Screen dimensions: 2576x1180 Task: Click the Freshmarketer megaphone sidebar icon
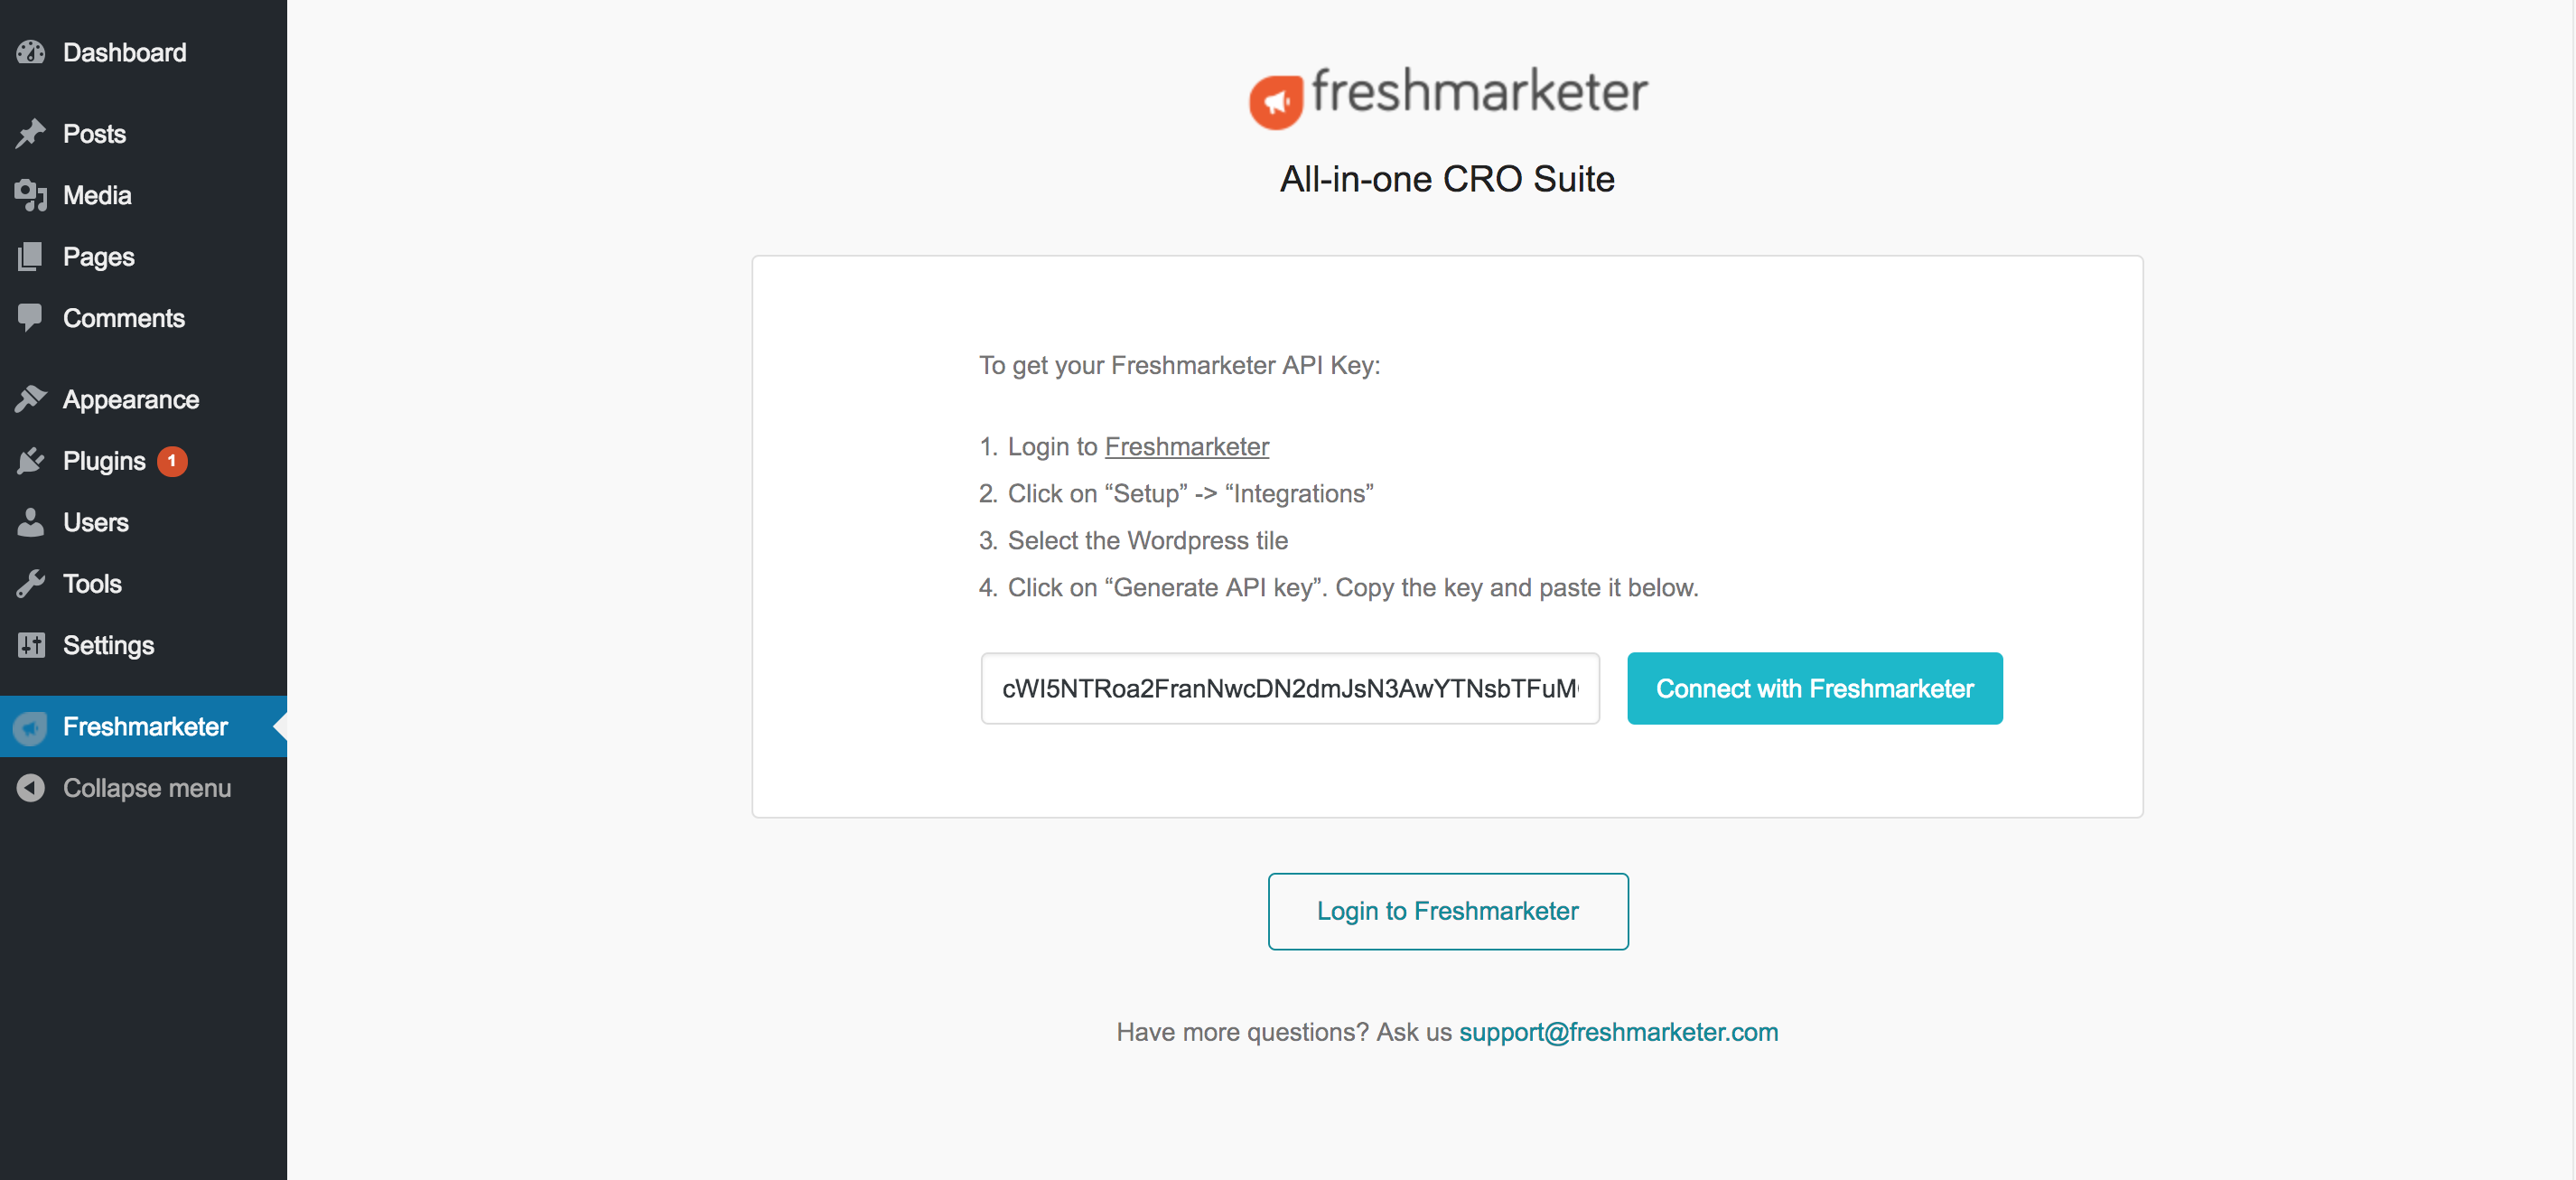click(x=31, y=727)
